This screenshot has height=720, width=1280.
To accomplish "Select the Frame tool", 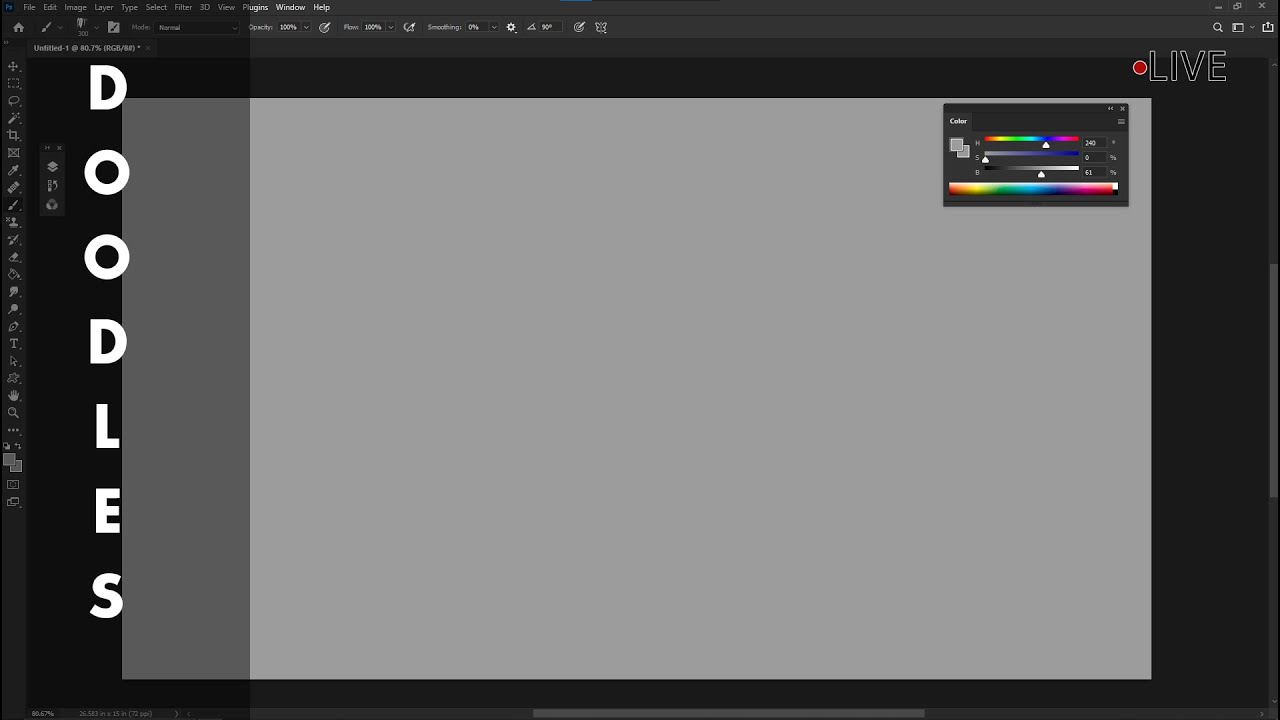I will (13, 153).
